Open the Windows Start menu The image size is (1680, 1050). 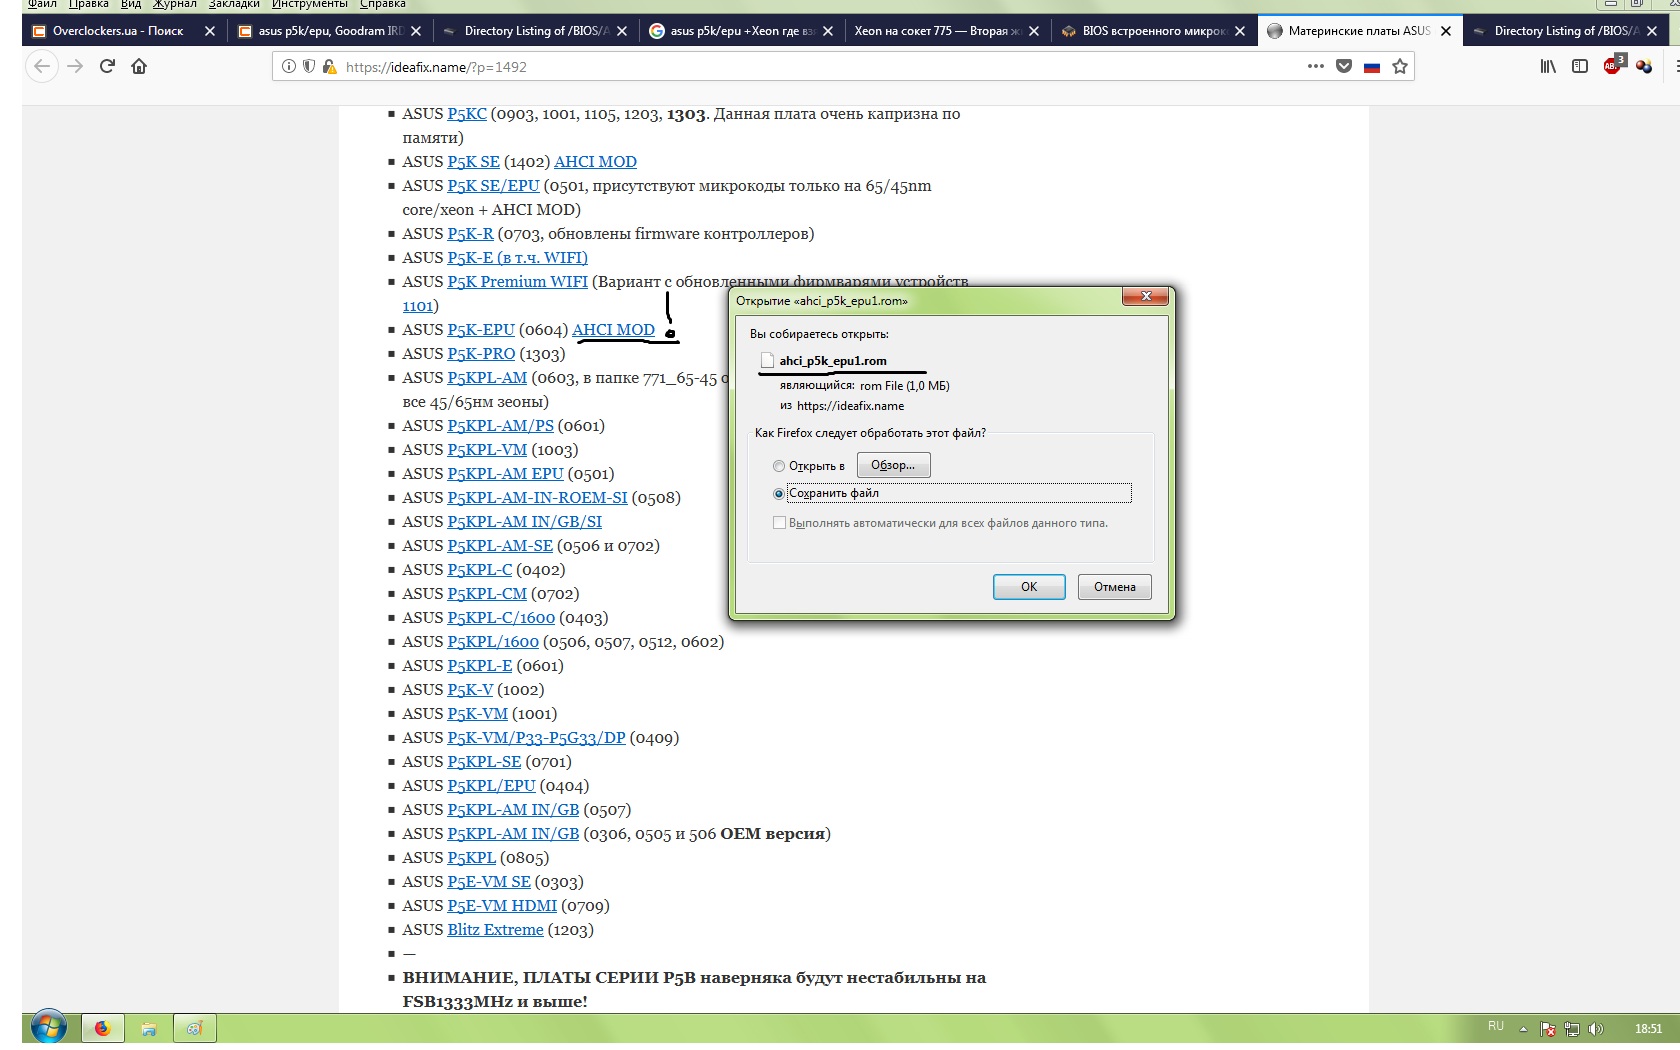click(48, 1027)
